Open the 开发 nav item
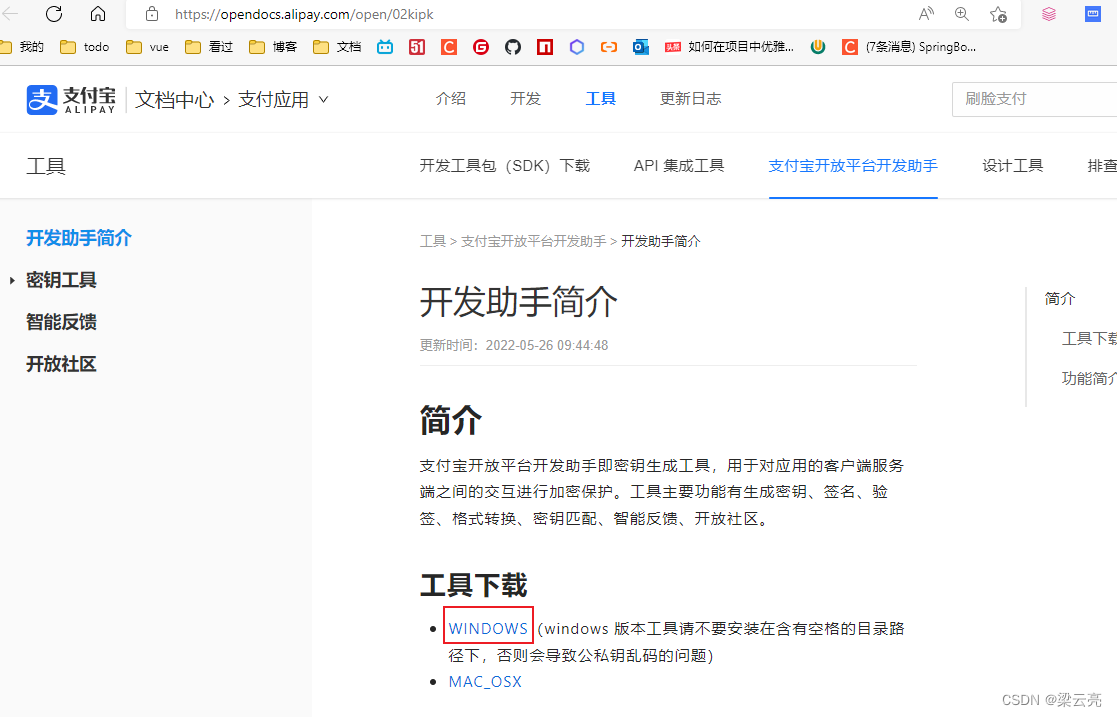This screenshot has height=717, width=1117. (526, 98)
